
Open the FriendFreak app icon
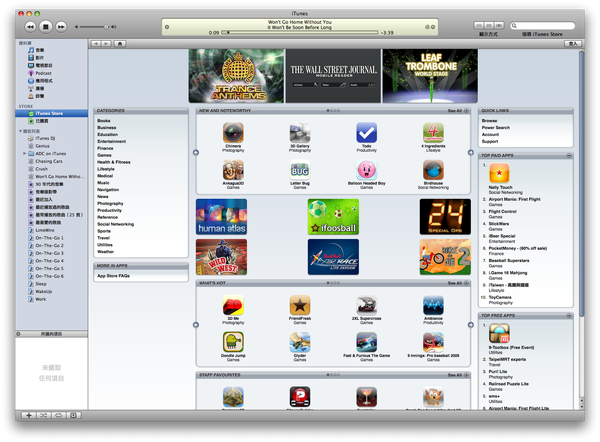300,305
